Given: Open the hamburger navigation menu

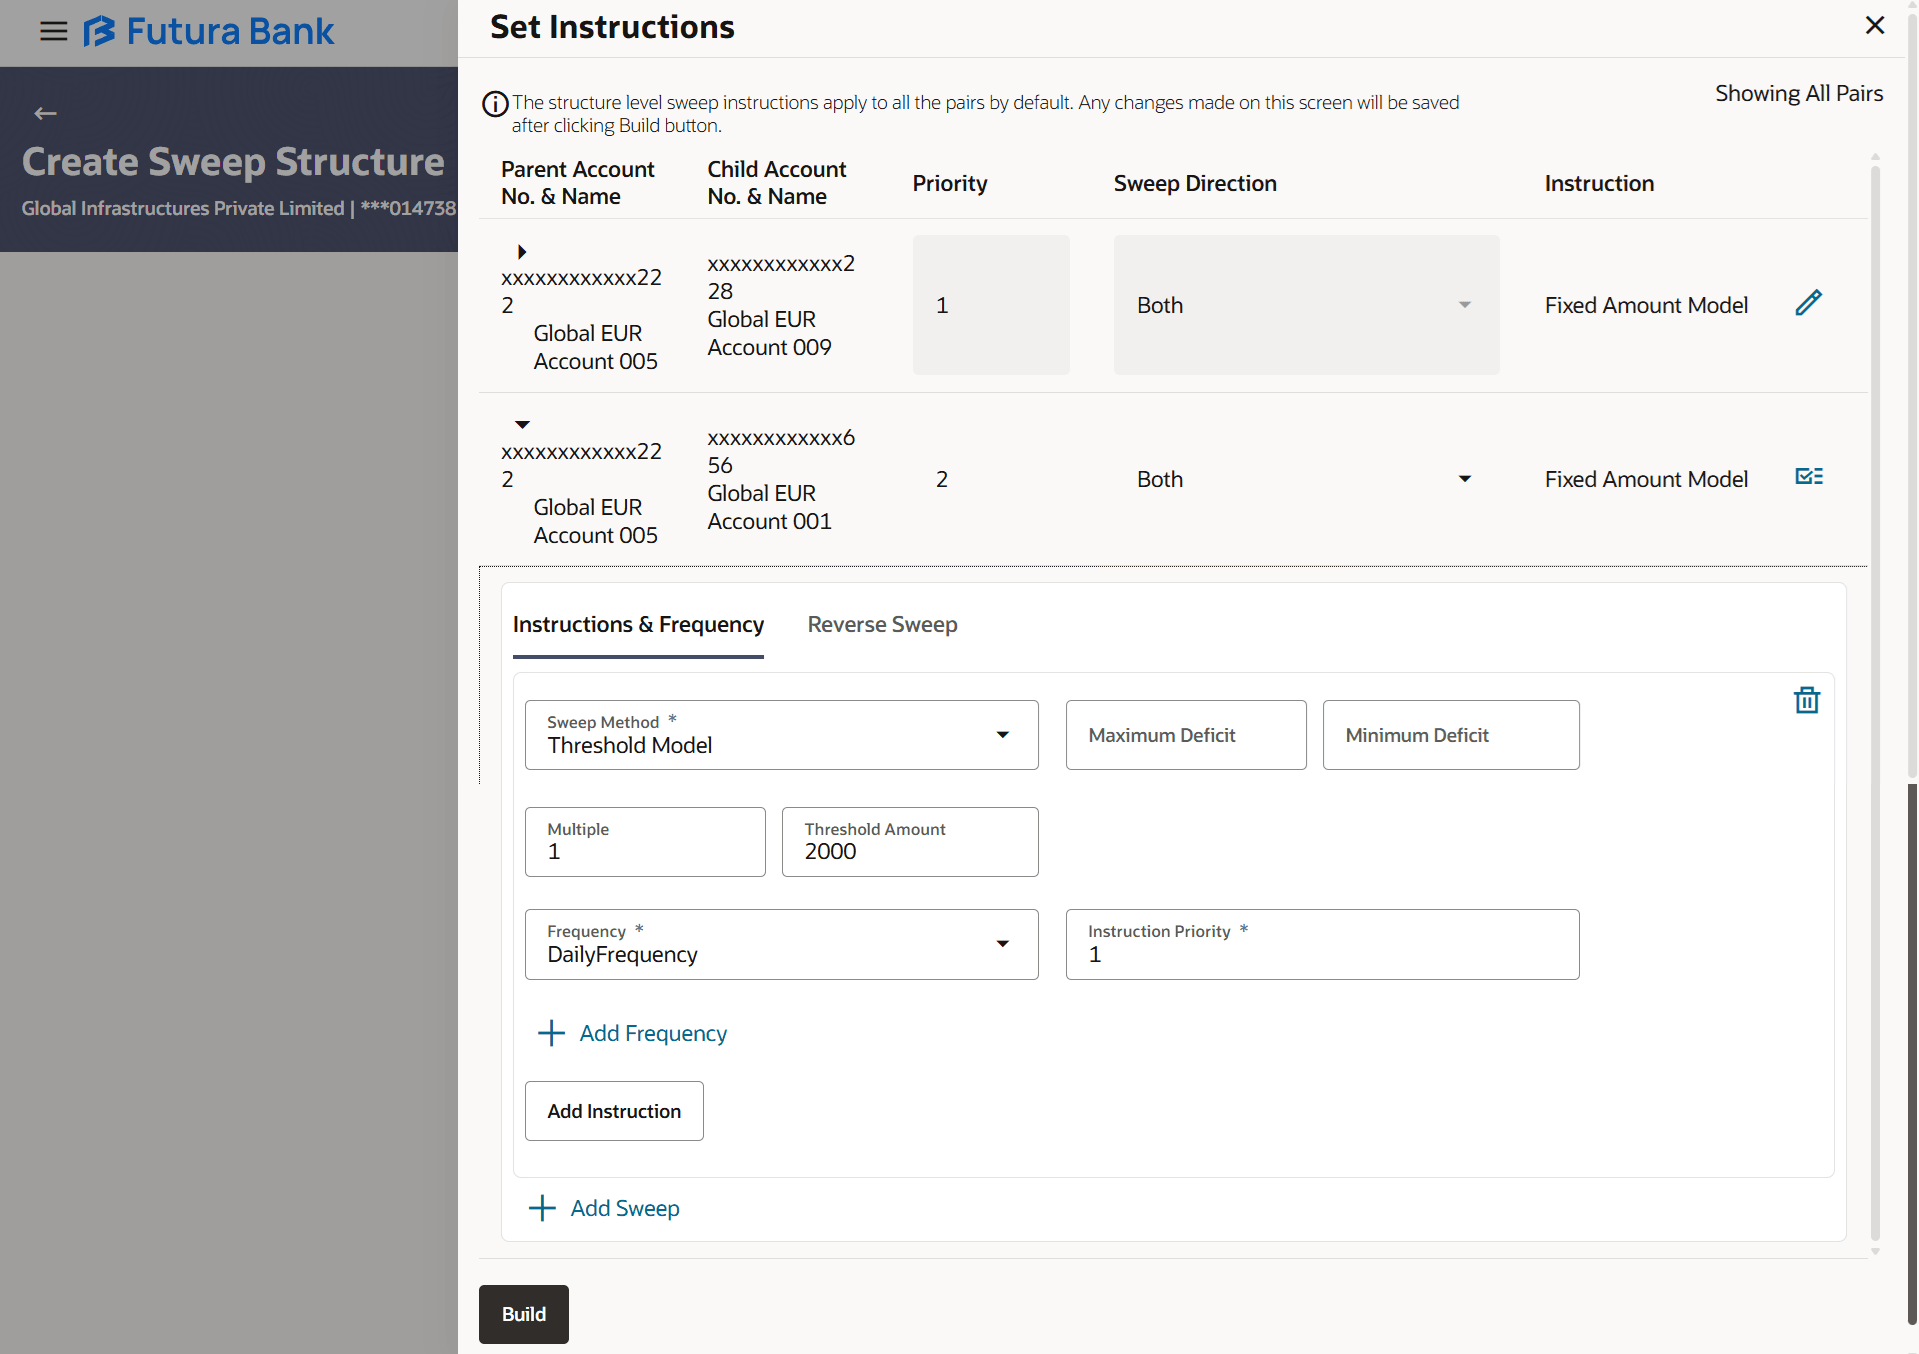Looking at the screenshot, I should (x=53, y=32).
